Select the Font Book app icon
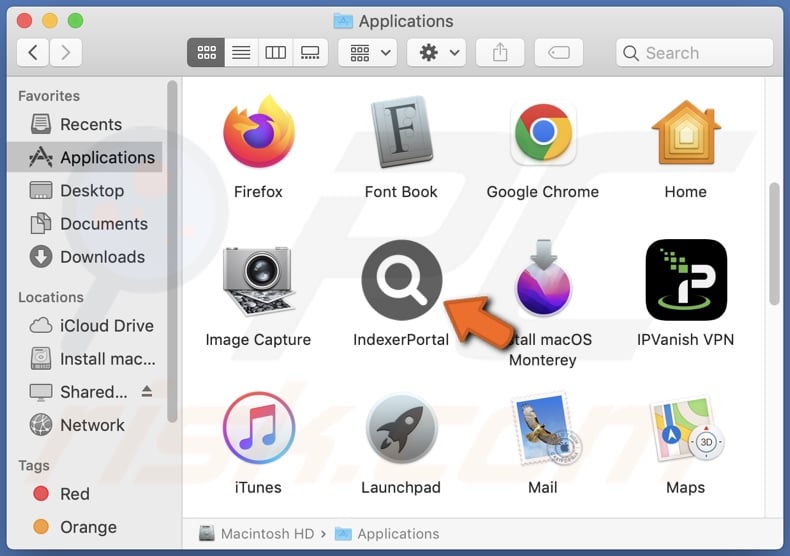Viewport: 790px width, 556px height. coord(402,132)
